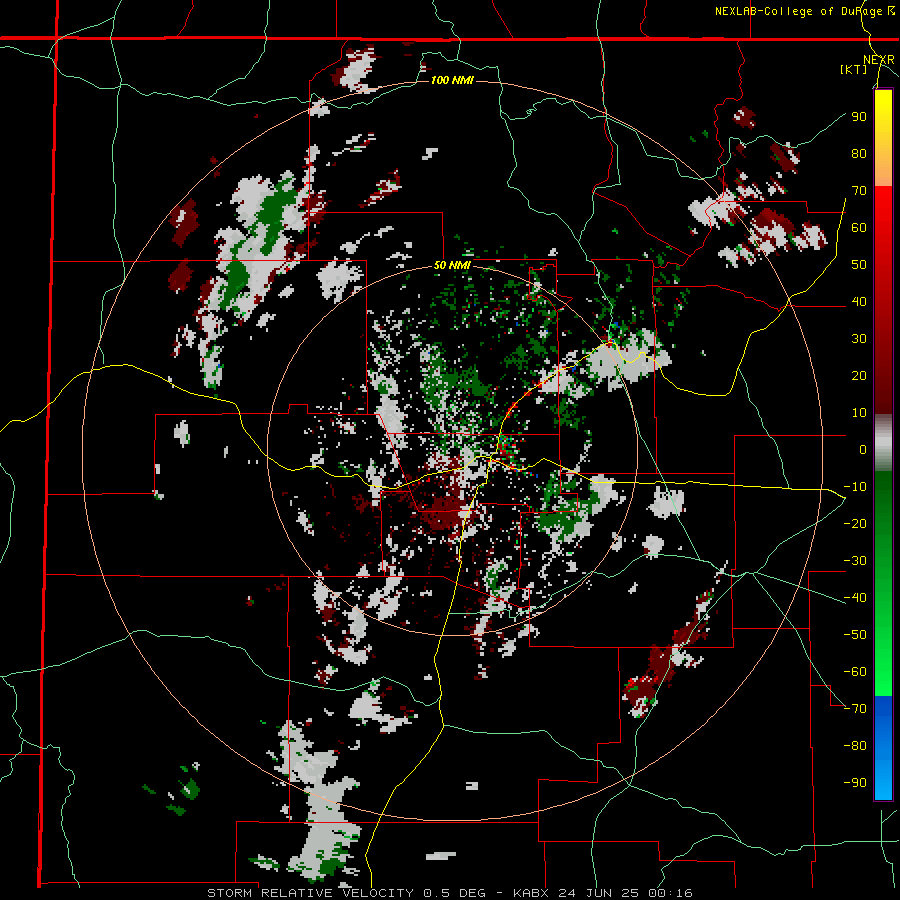
Task: Click the -40 value on the velocity scale
Action: tap(855, 598)
